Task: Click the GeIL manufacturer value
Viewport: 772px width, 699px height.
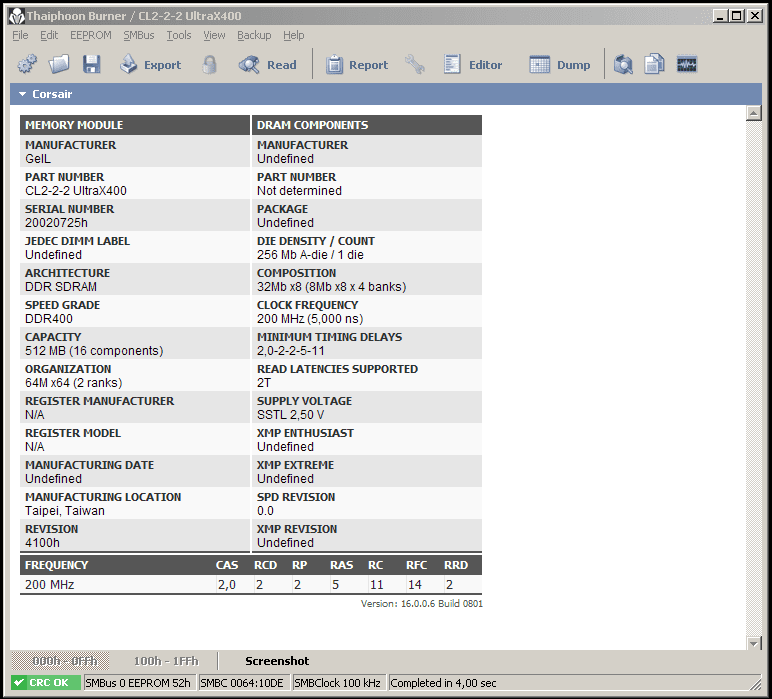Action: coord(38,159)
